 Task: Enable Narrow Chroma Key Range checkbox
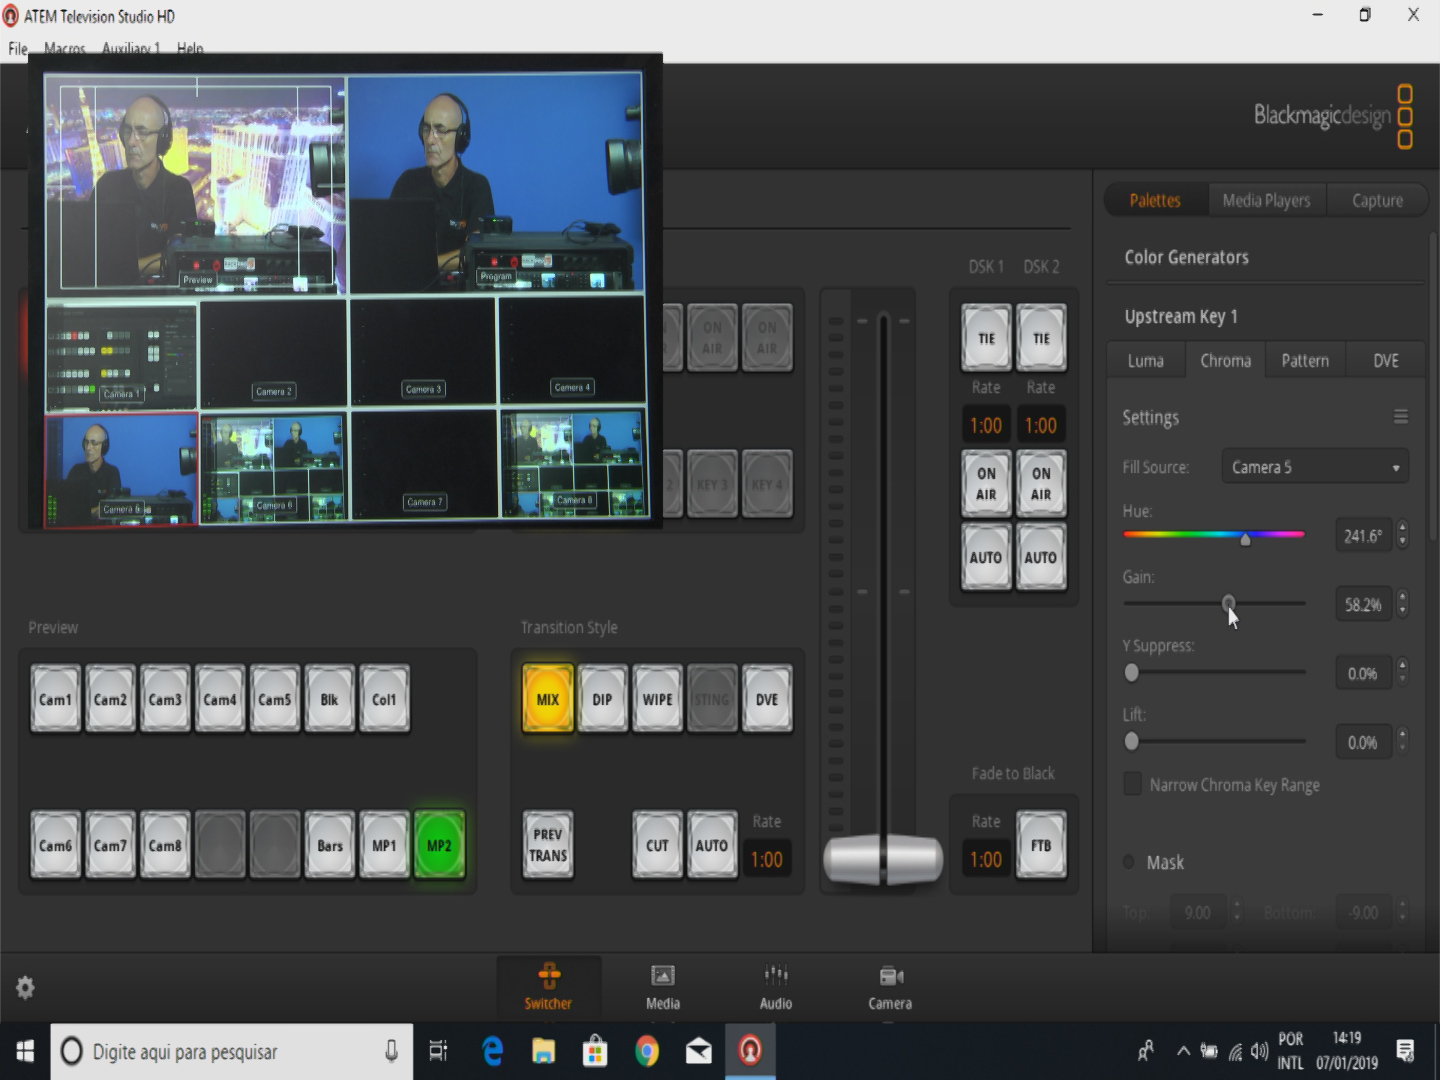[1132, 784]
